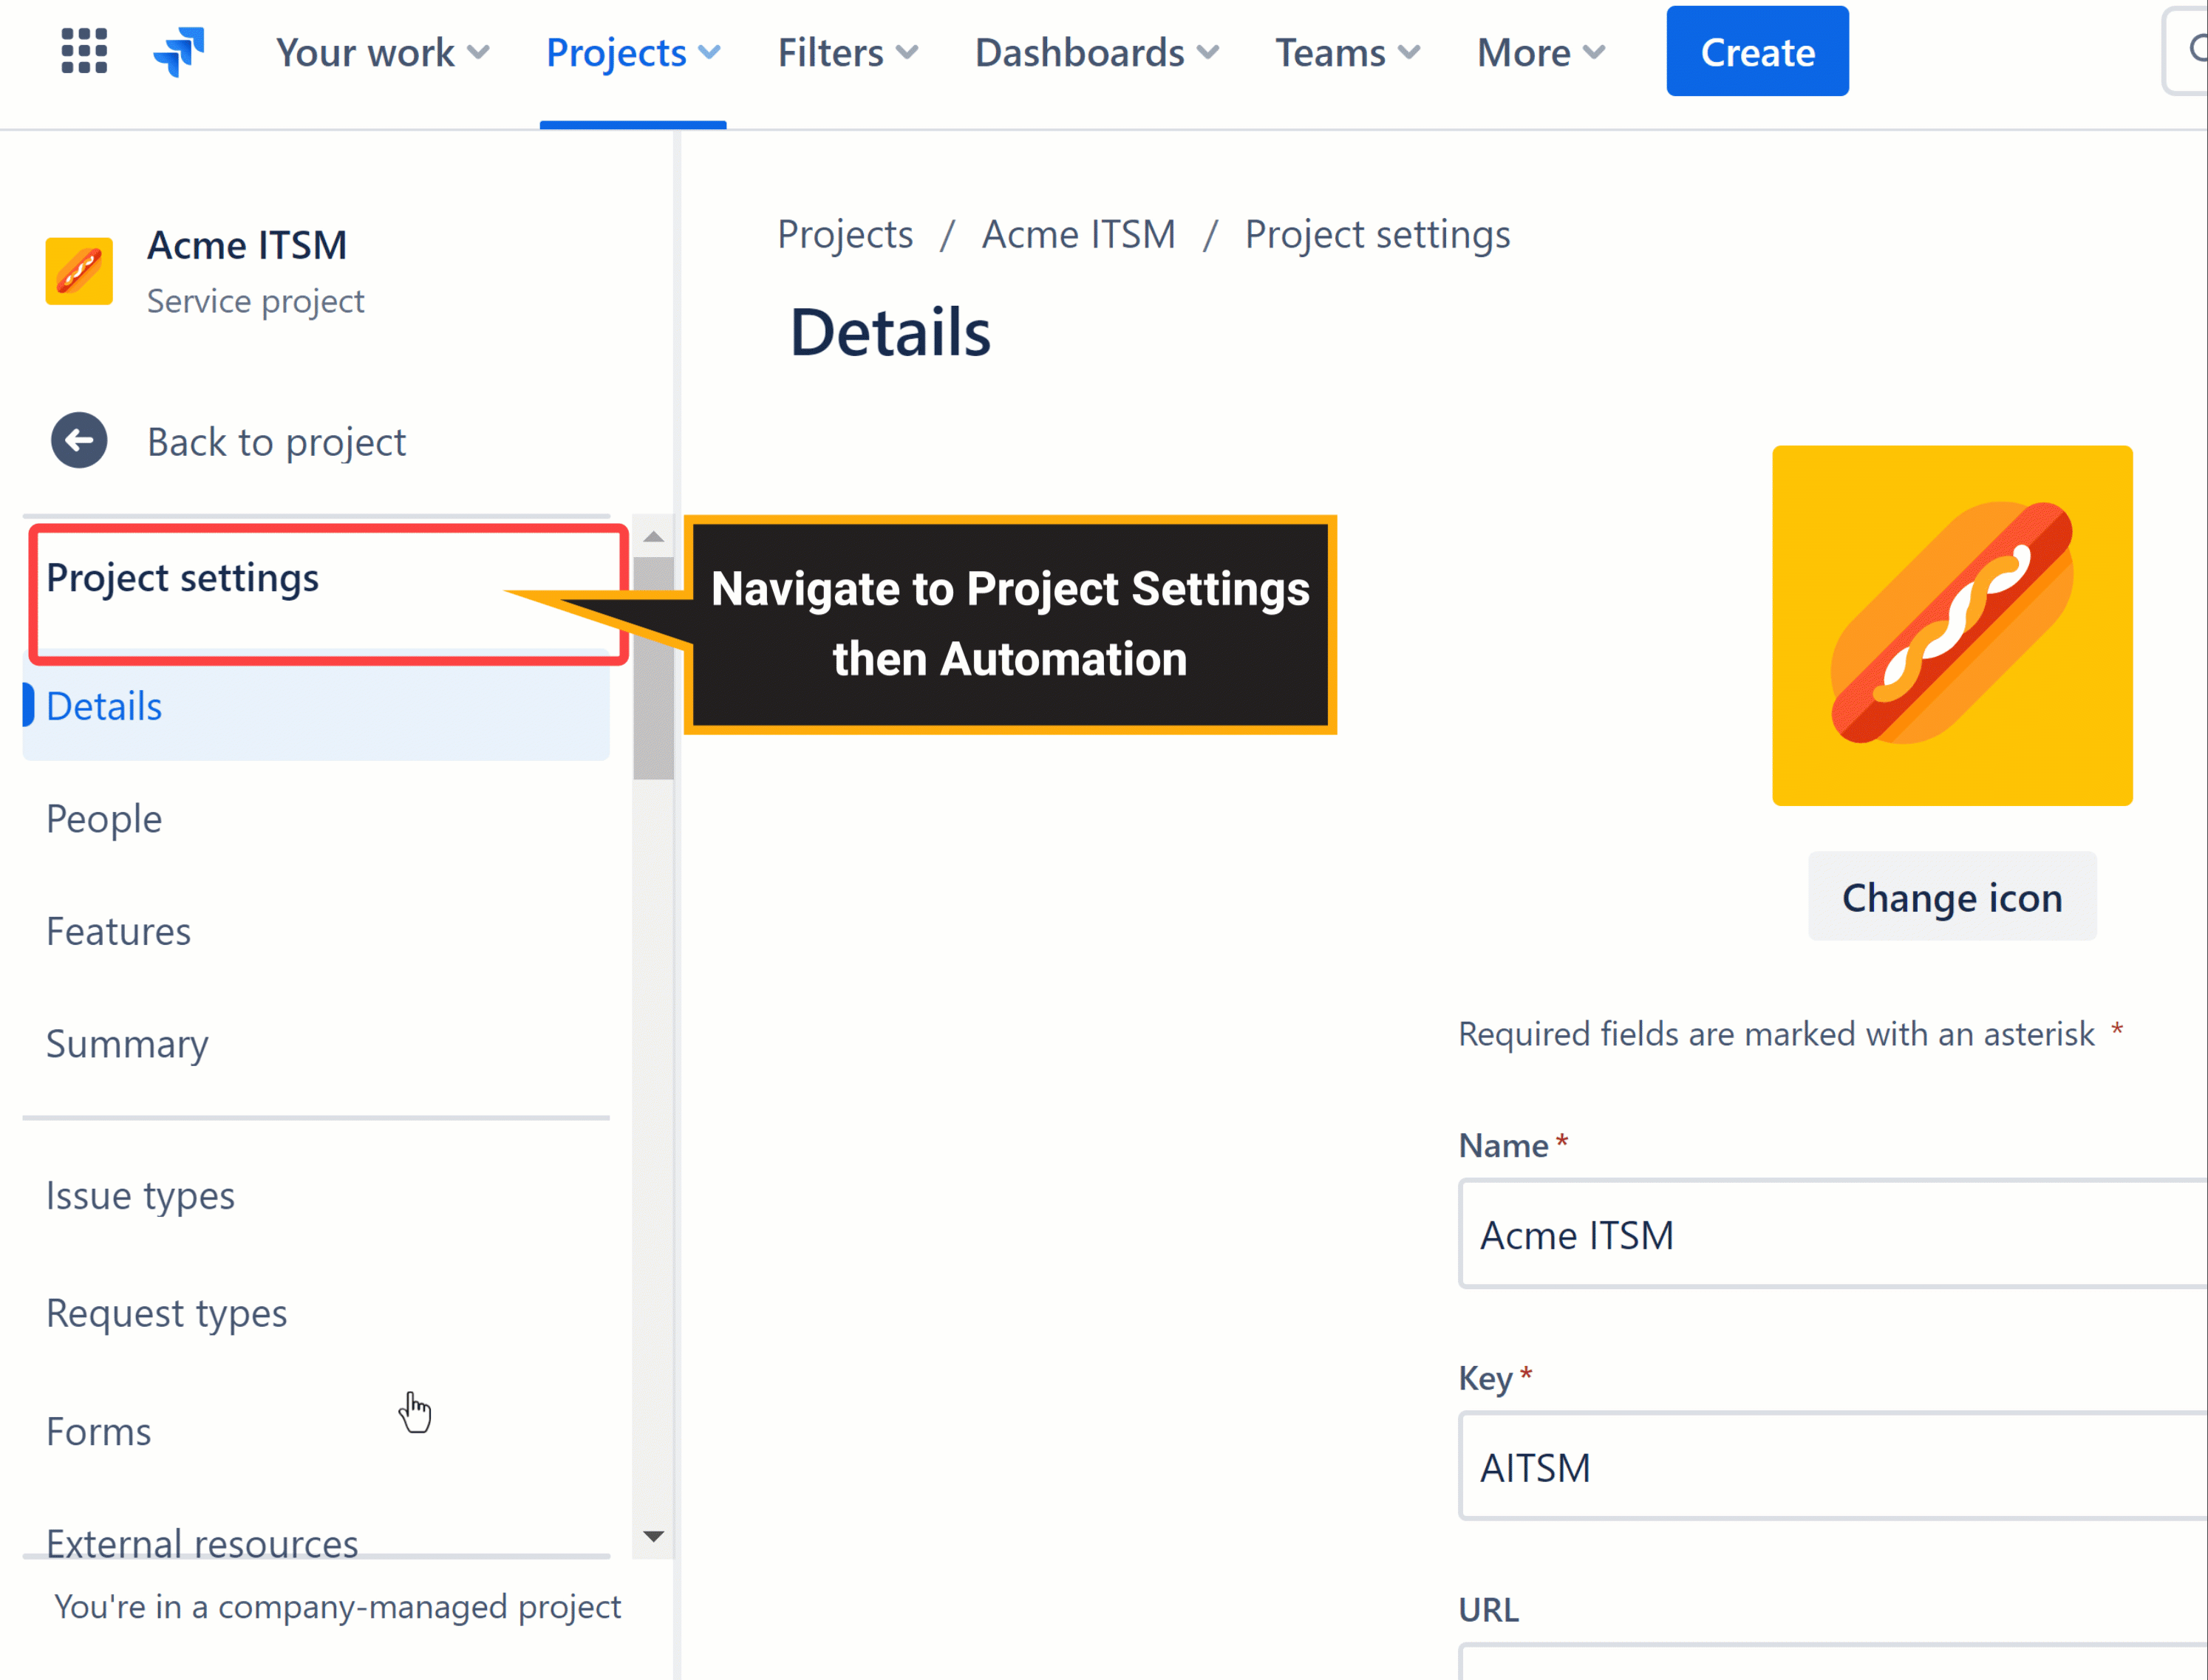Open the Teams dropdown

click(1347, 53)
